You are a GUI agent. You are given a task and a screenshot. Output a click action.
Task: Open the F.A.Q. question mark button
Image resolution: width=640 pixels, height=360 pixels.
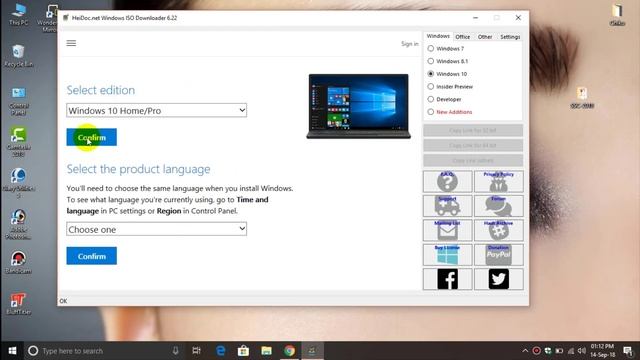pos(447,181)
